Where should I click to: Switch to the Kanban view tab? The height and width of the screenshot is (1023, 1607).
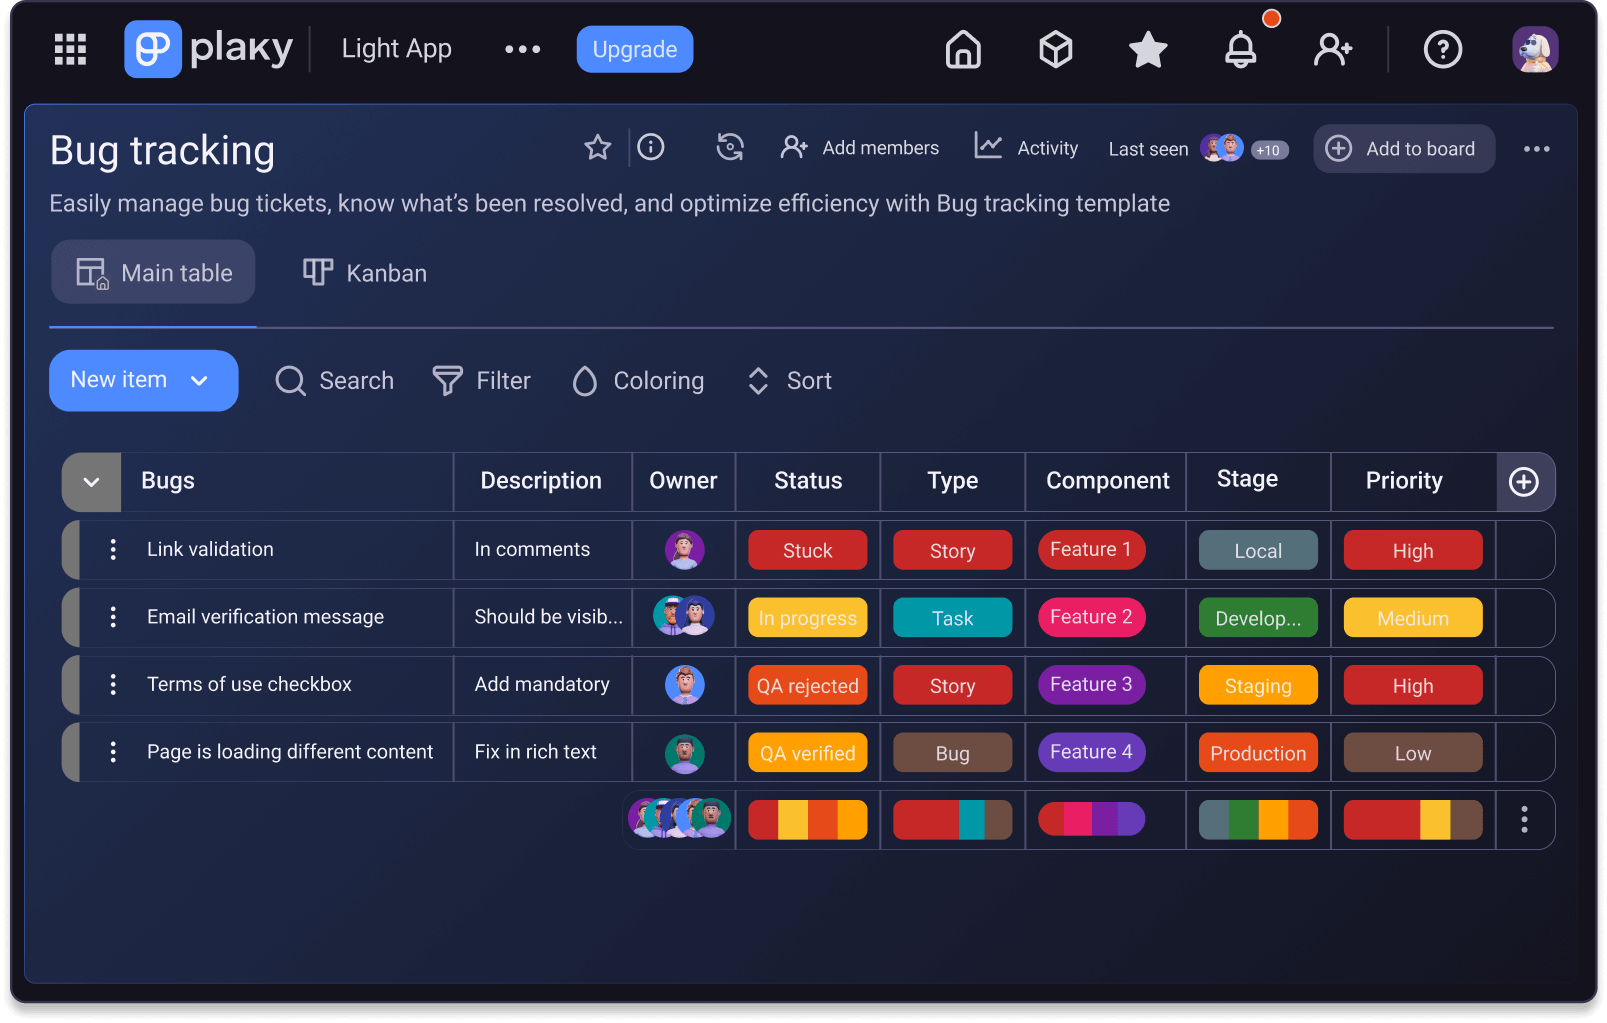click(x=364, y=272)
